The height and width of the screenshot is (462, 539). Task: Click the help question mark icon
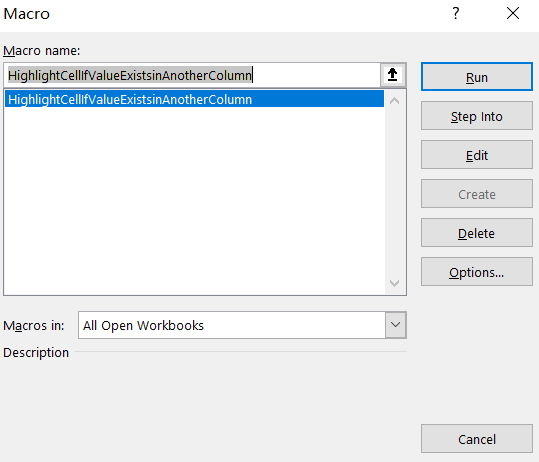pos(455,13)
